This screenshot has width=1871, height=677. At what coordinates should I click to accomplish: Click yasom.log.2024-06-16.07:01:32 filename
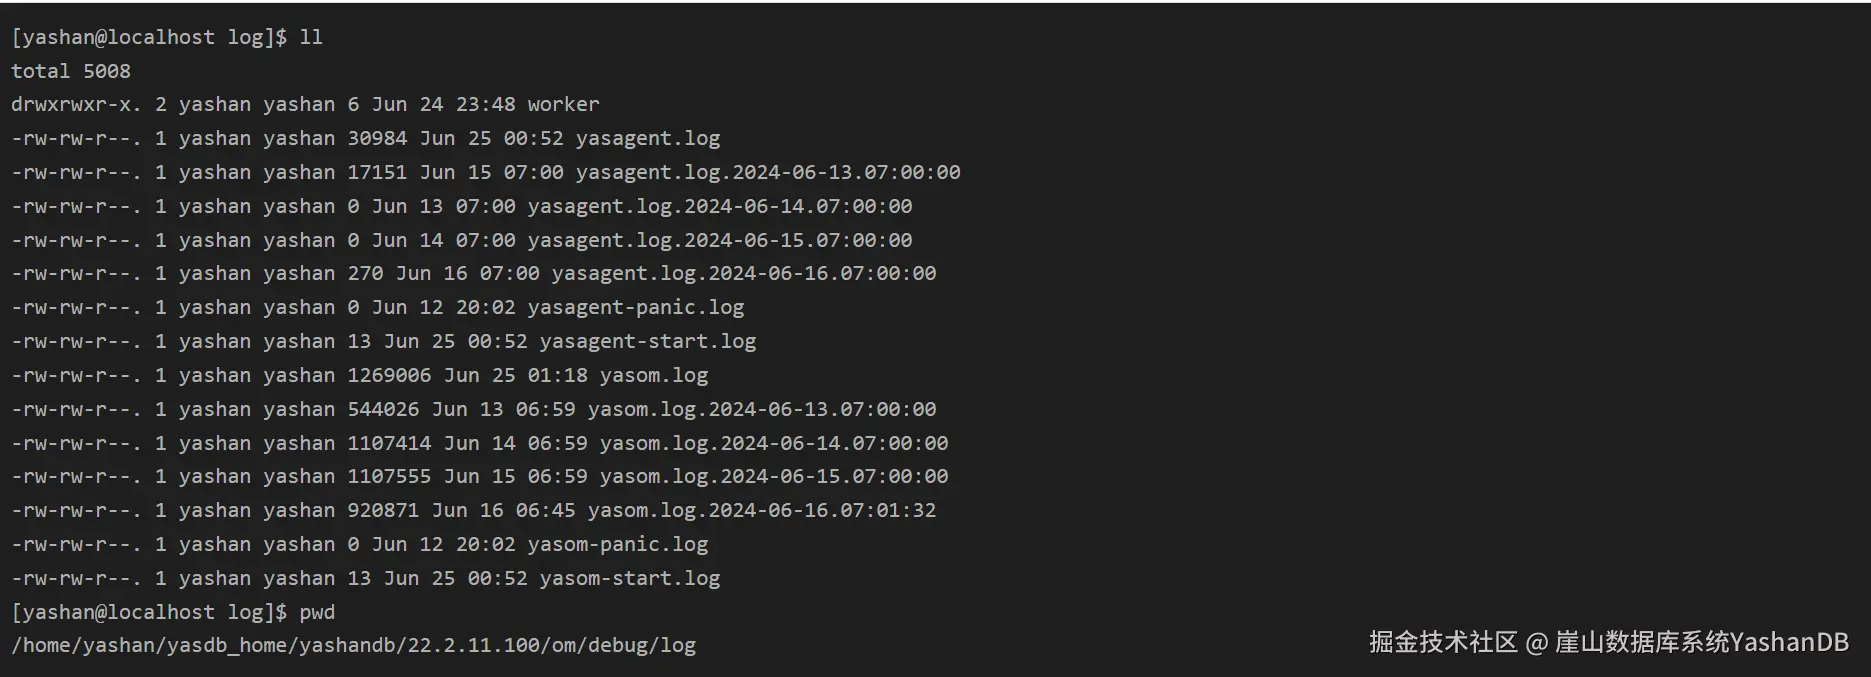(x=762, y=510)
